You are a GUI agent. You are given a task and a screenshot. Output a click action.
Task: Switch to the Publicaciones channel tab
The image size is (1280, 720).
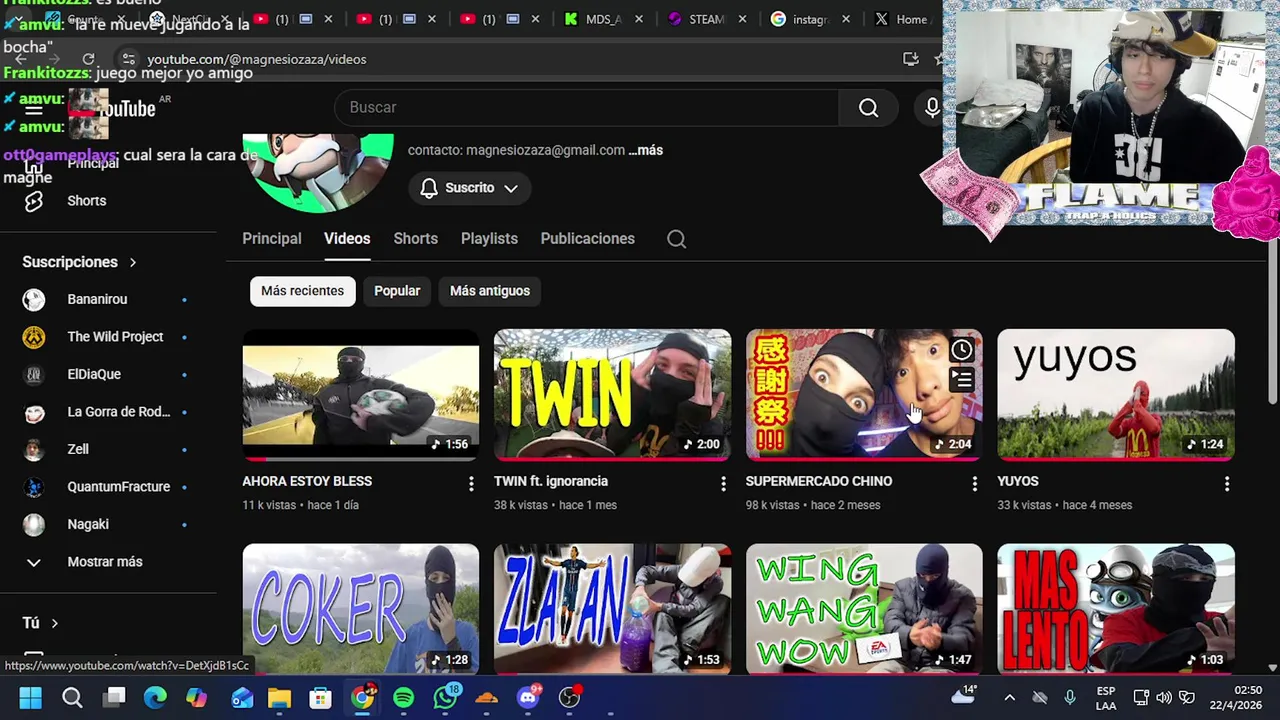(588, 239)
